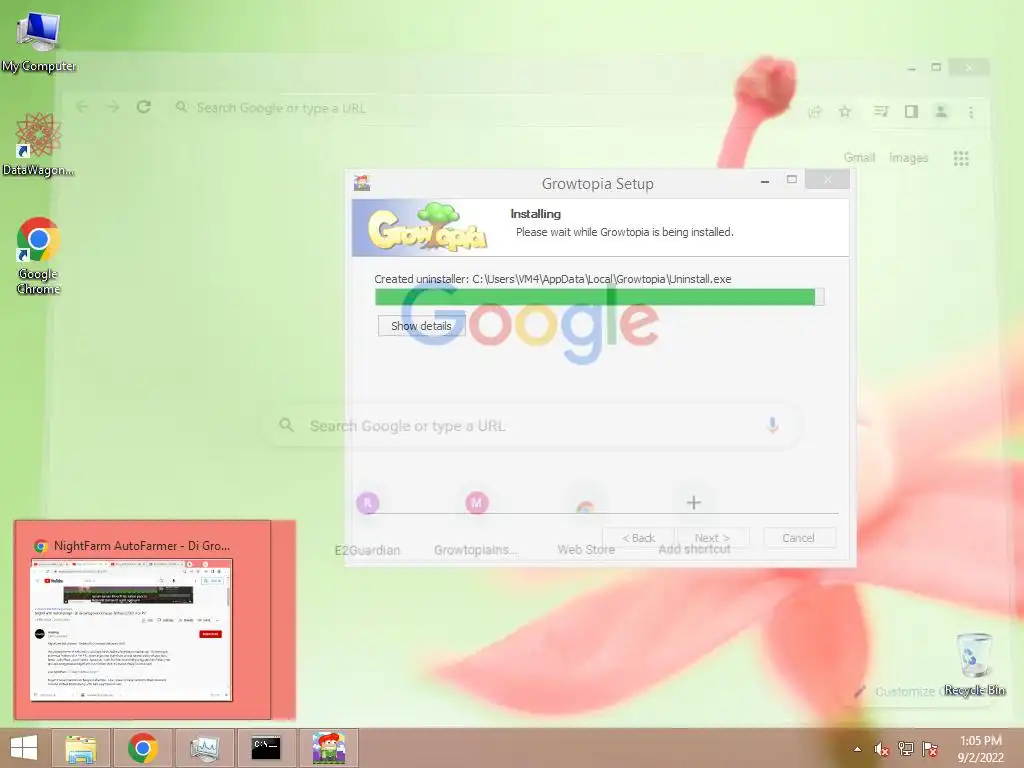Image resolution: width=1024 pixels, height=768 pixels.
Task: Click Chrome's forward navigation arrow
Action: point(113,107)
